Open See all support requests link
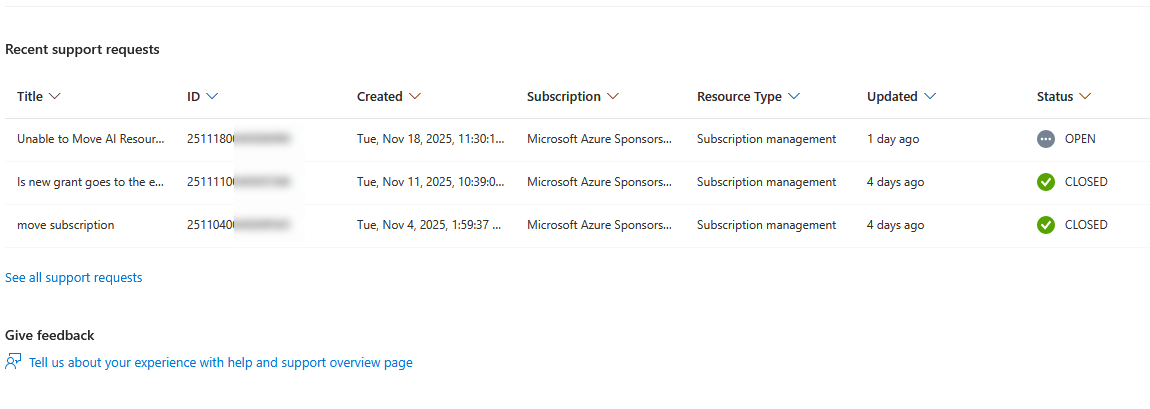This screenshot has width=1150, height=409. click(74, 277)
